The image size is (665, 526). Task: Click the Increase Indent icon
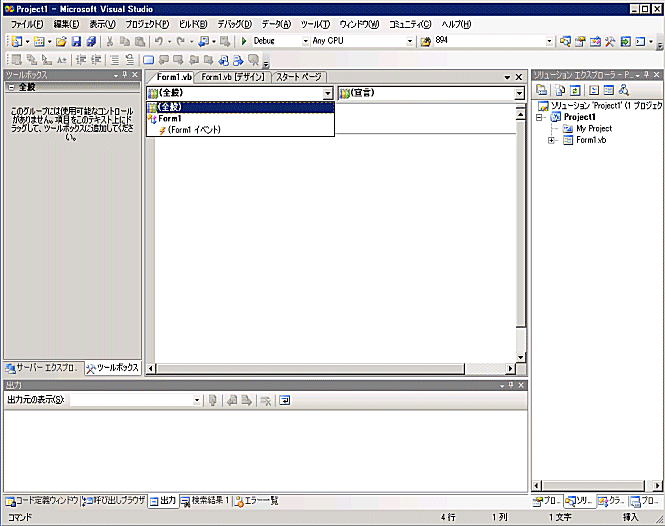[96, 60]
